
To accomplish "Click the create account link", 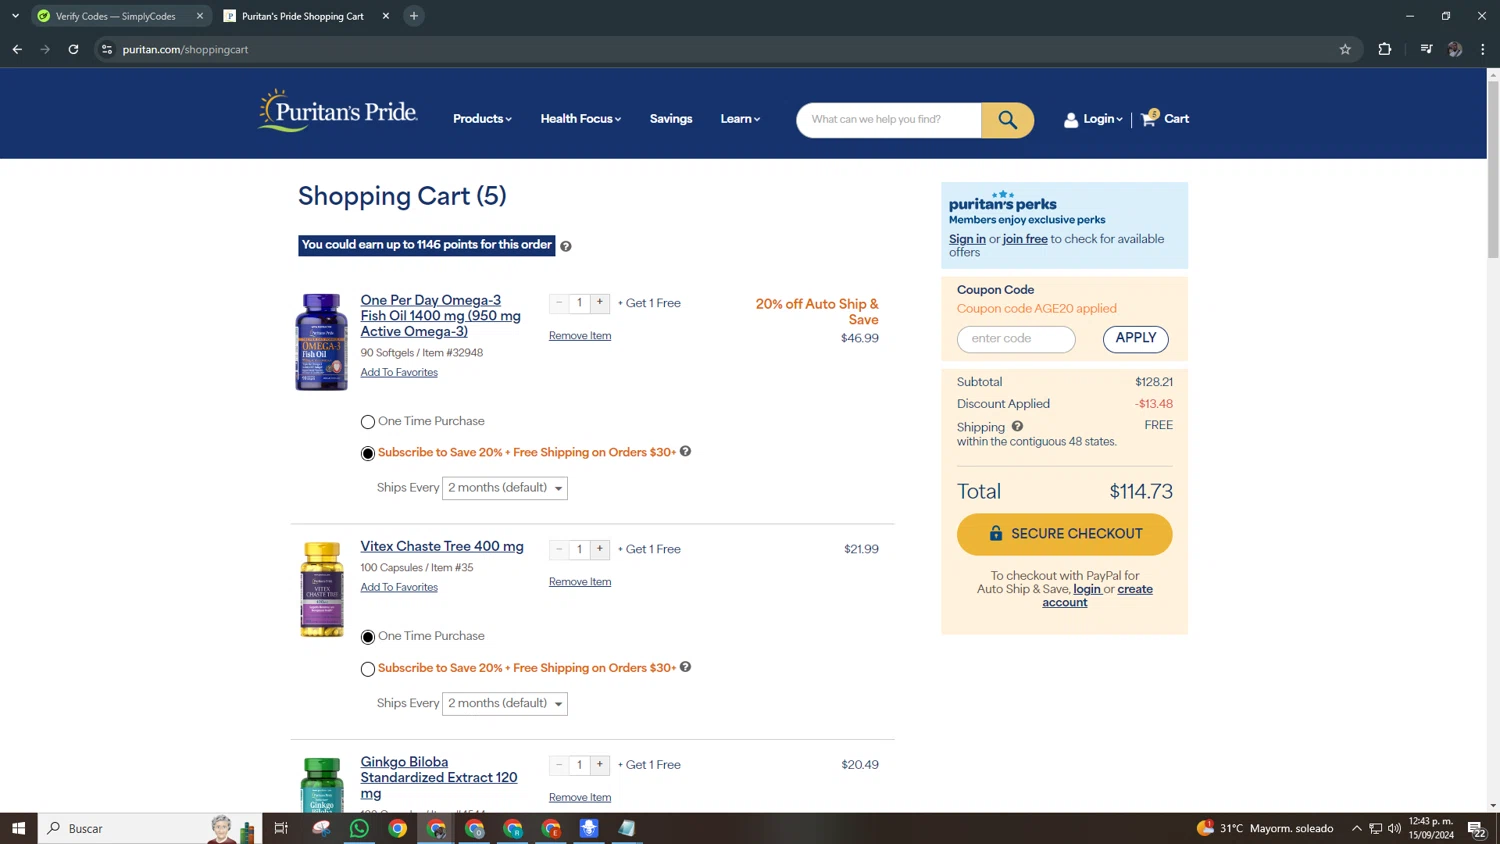I will [x=1097, y=596].
